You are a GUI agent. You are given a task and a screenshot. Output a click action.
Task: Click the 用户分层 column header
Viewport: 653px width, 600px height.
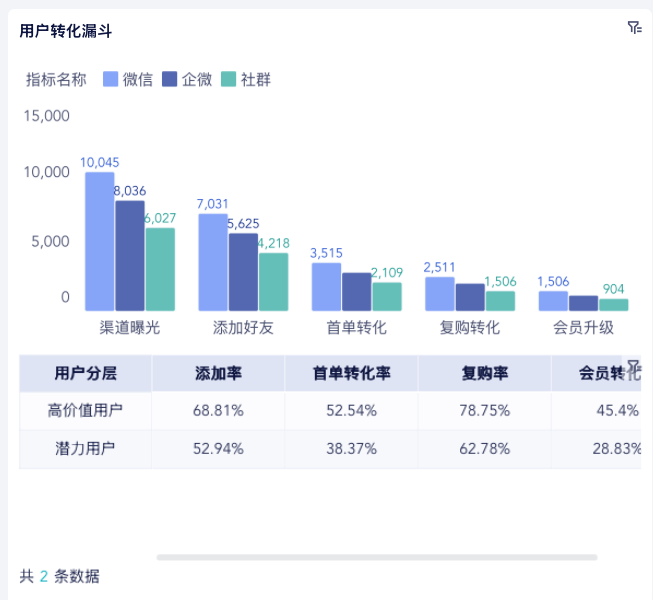click(x=85, y=373)
